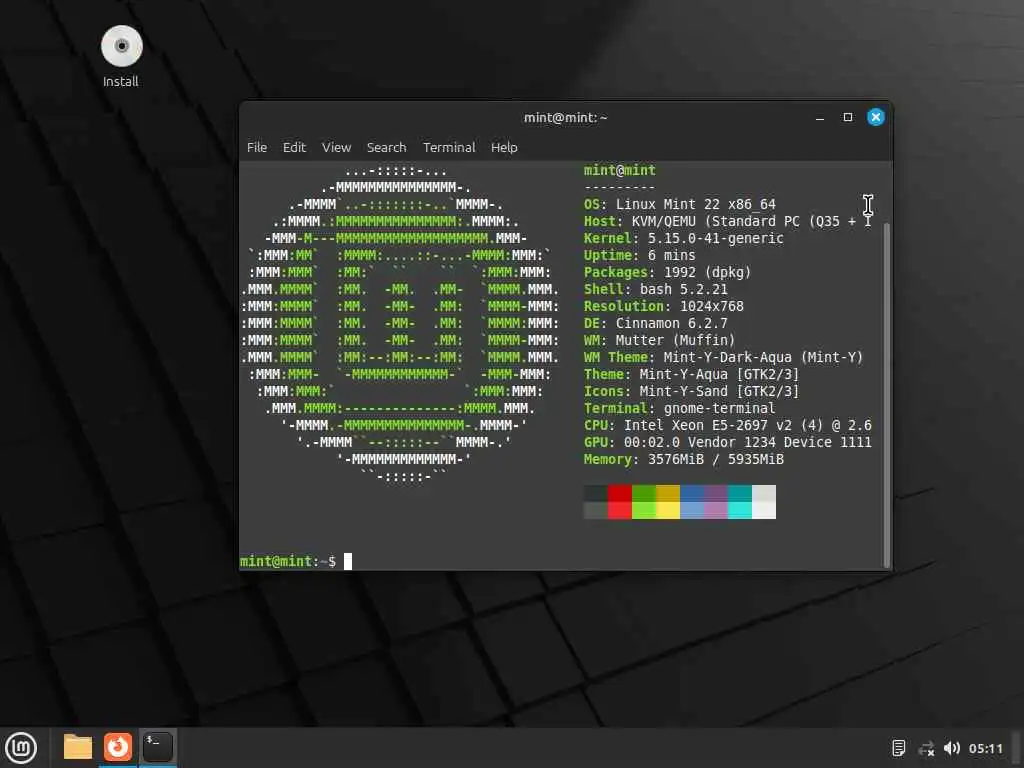Screen dimensions: 1024x768
Task: Click the bright magenta color block
Action: [x=716, y=510]
